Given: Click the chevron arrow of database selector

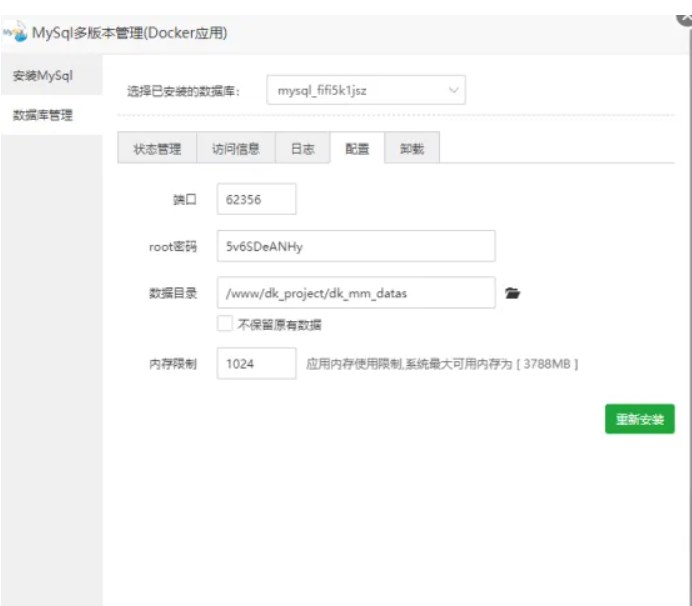Looking at the screenshot, I should pyautogui.click(x=453, y=90).
